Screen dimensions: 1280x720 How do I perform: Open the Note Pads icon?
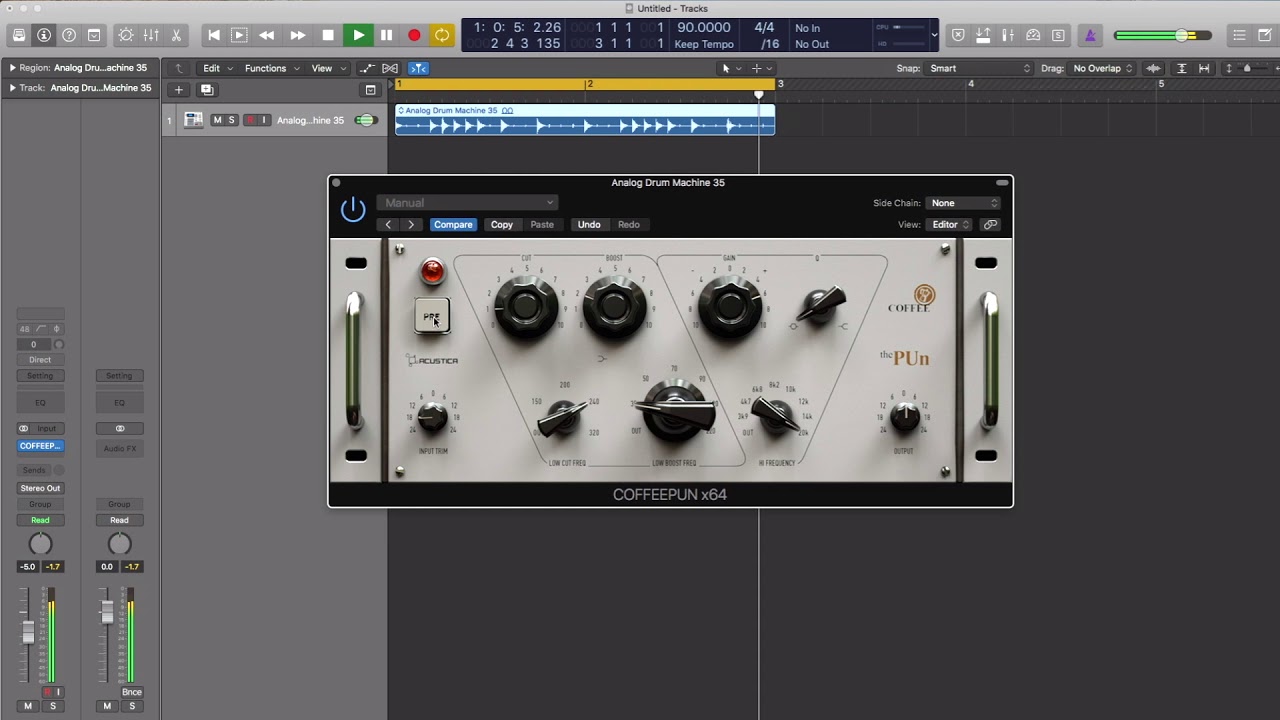[1264, 35]
